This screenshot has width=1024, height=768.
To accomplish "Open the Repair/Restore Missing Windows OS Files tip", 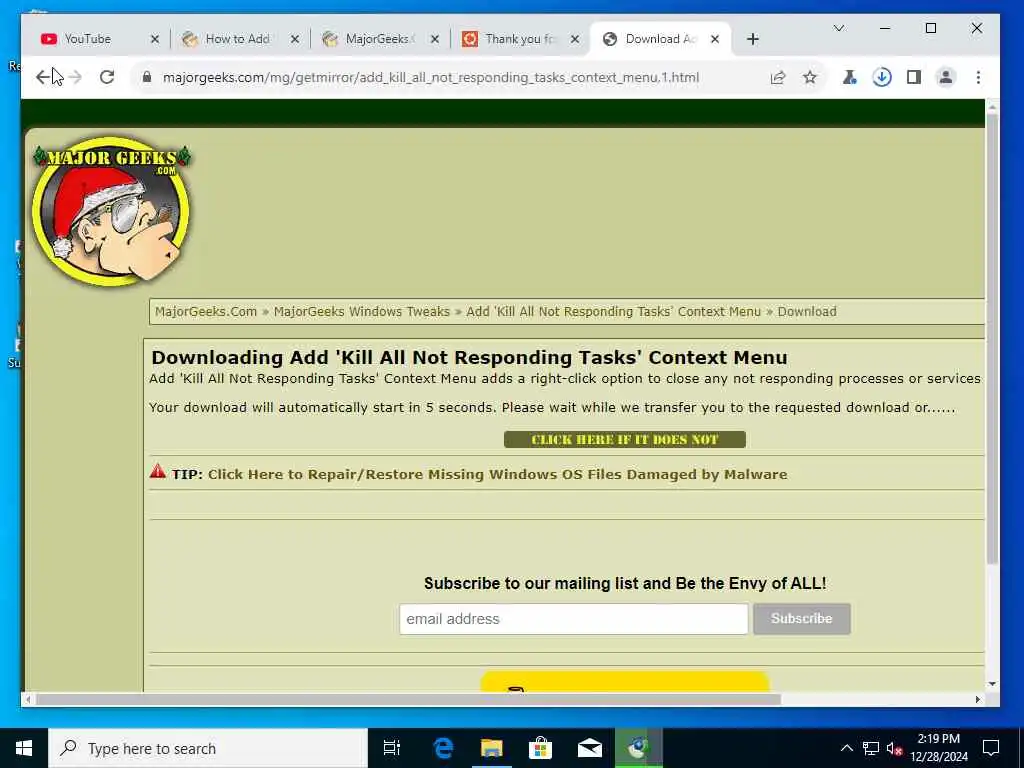I will pyautogui.click(x=497, y=474).
